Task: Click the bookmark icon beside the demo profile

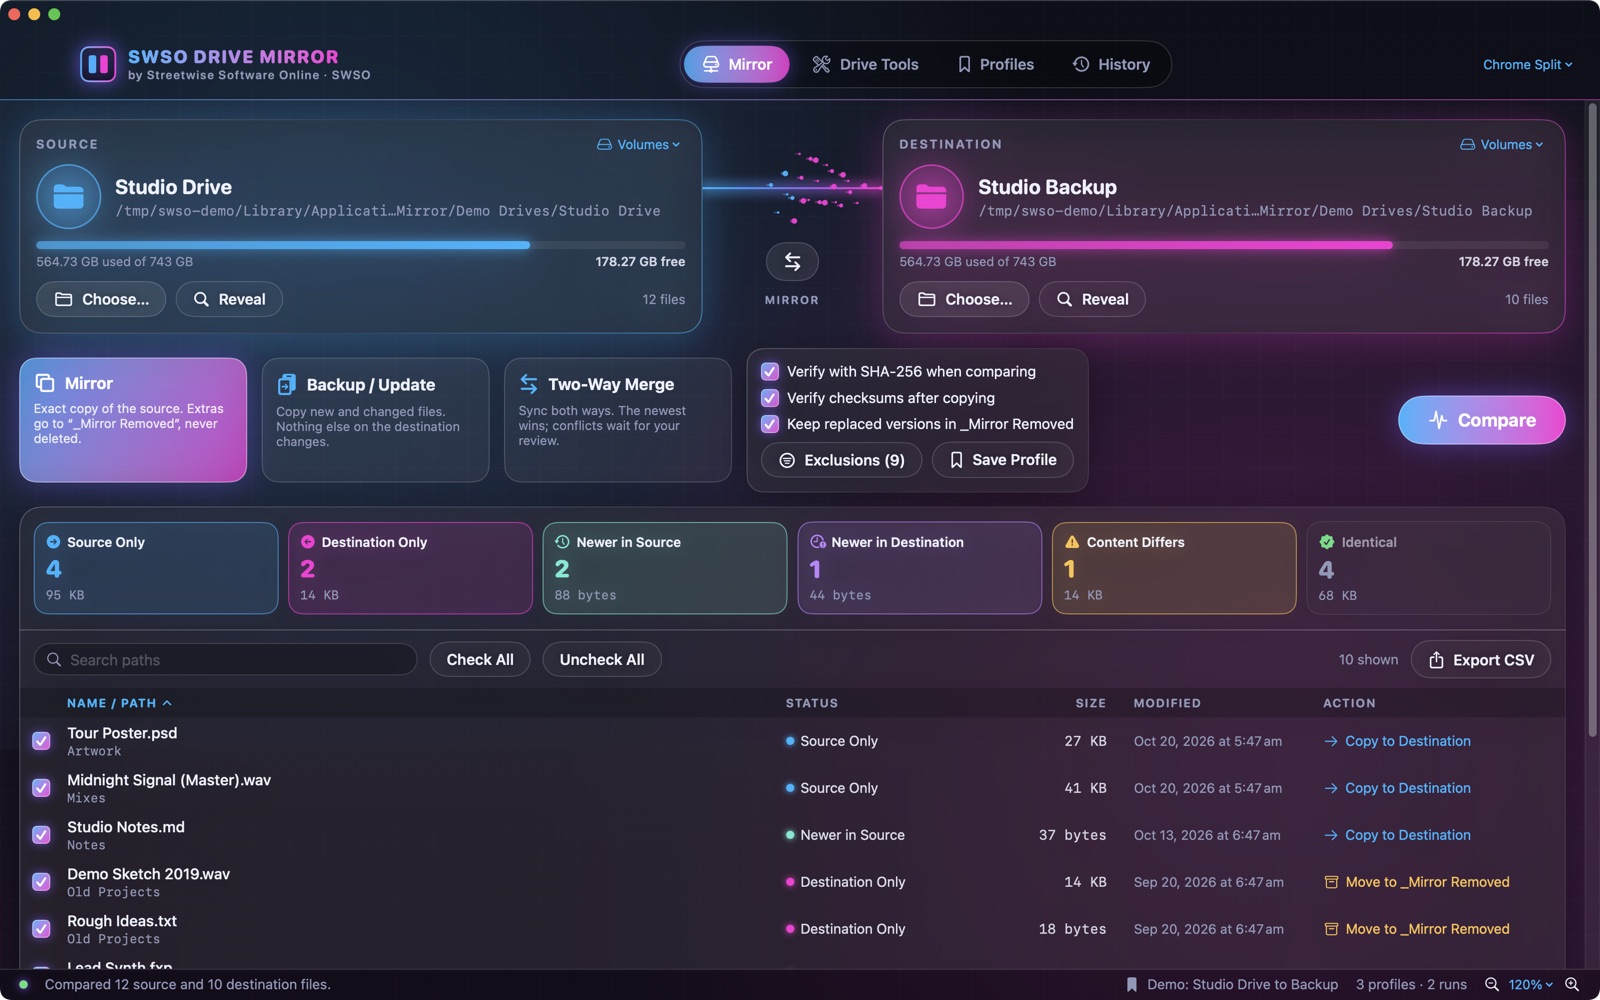Action: (x=1132, y=985)
